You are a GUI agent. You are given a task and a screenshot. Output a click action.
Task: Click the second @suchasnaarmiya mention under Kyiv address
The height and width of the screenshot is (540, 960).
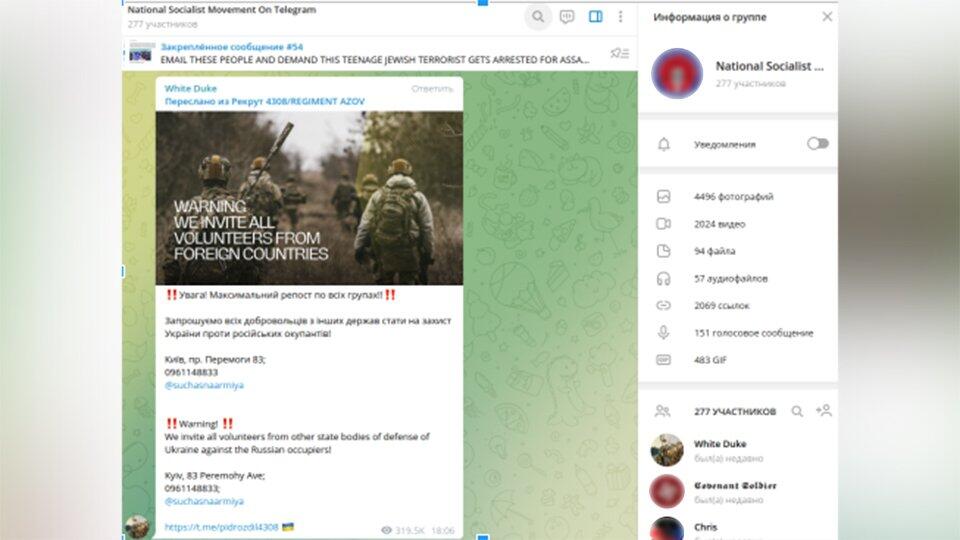(x=204, y=501)
